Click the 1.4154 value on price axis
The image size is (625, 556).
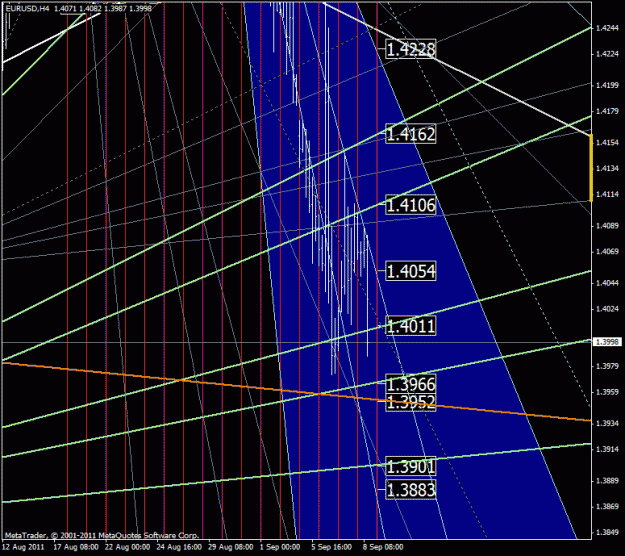tap(607, 142)
